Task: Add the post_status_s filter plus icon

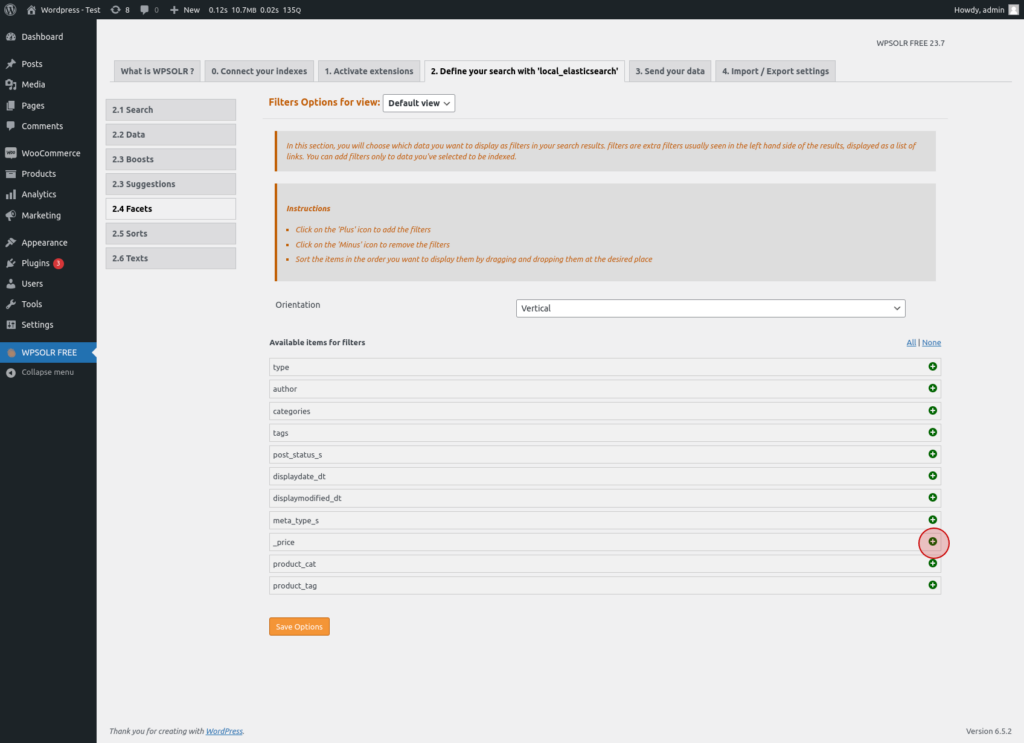Action: pos(933,454)
